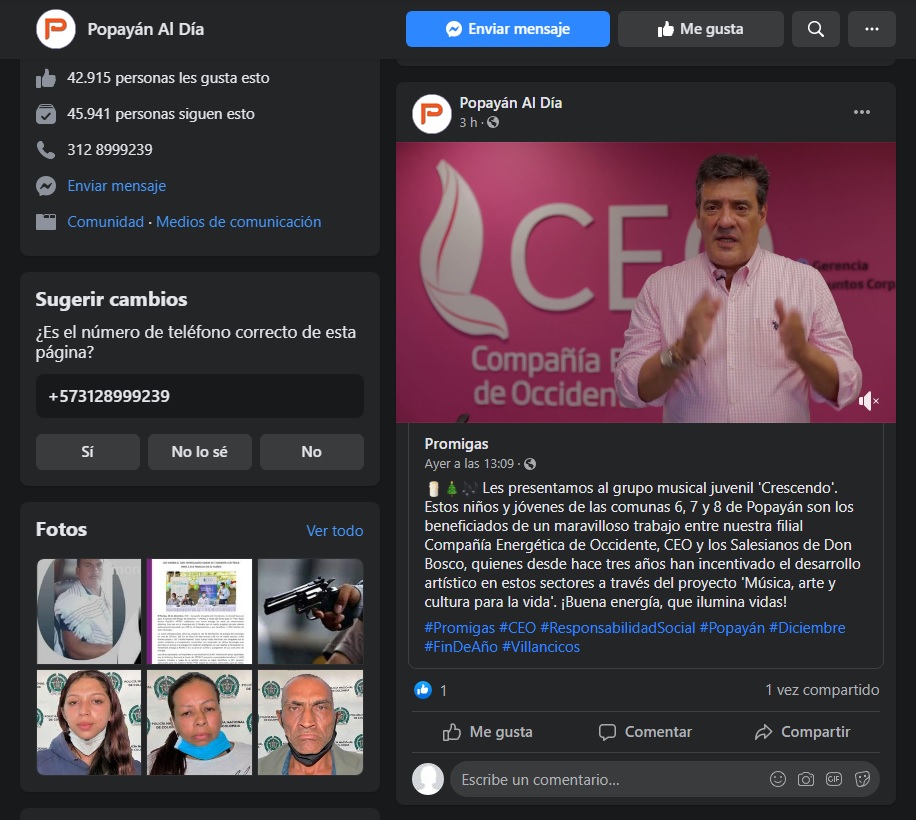Open the Enviar mensaje link in info panel
The width and height of the screenshot is (916, 820).
click(x=116, y=186)
